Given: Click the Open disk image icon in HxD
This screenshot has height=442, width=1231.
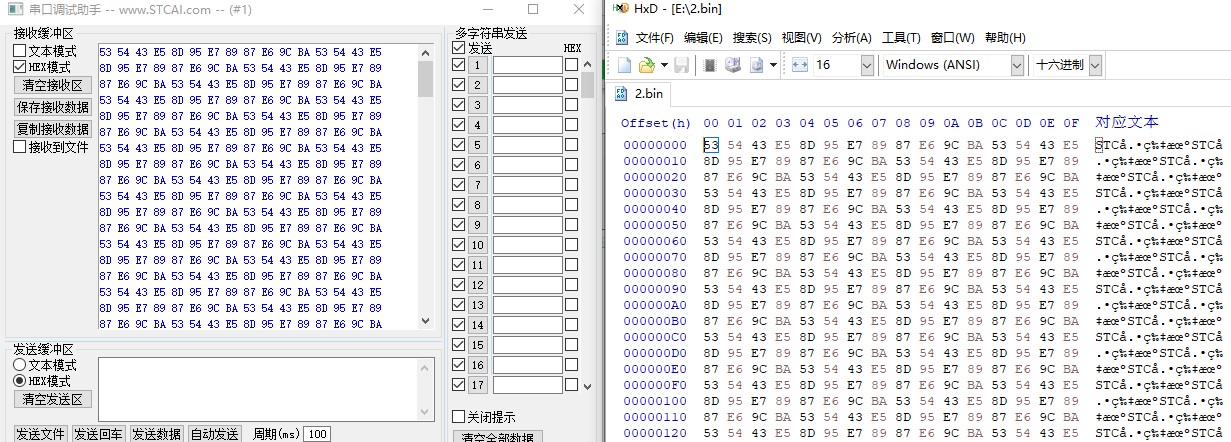Looking at the screenshot, I should click(x=756, y=65).
